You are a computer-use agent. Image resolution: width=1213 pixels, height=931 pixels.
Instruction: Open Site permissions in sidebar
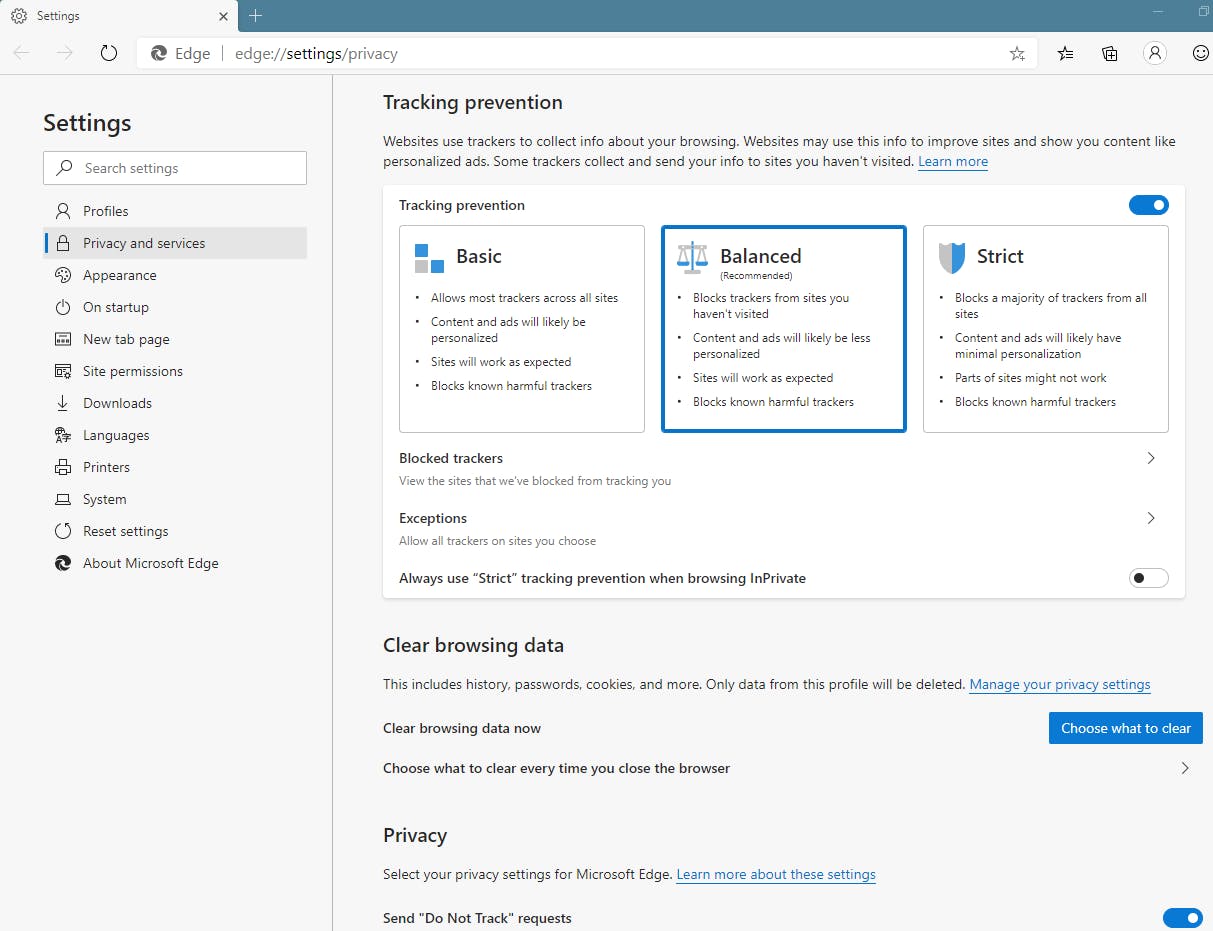[x=133, y=371]
